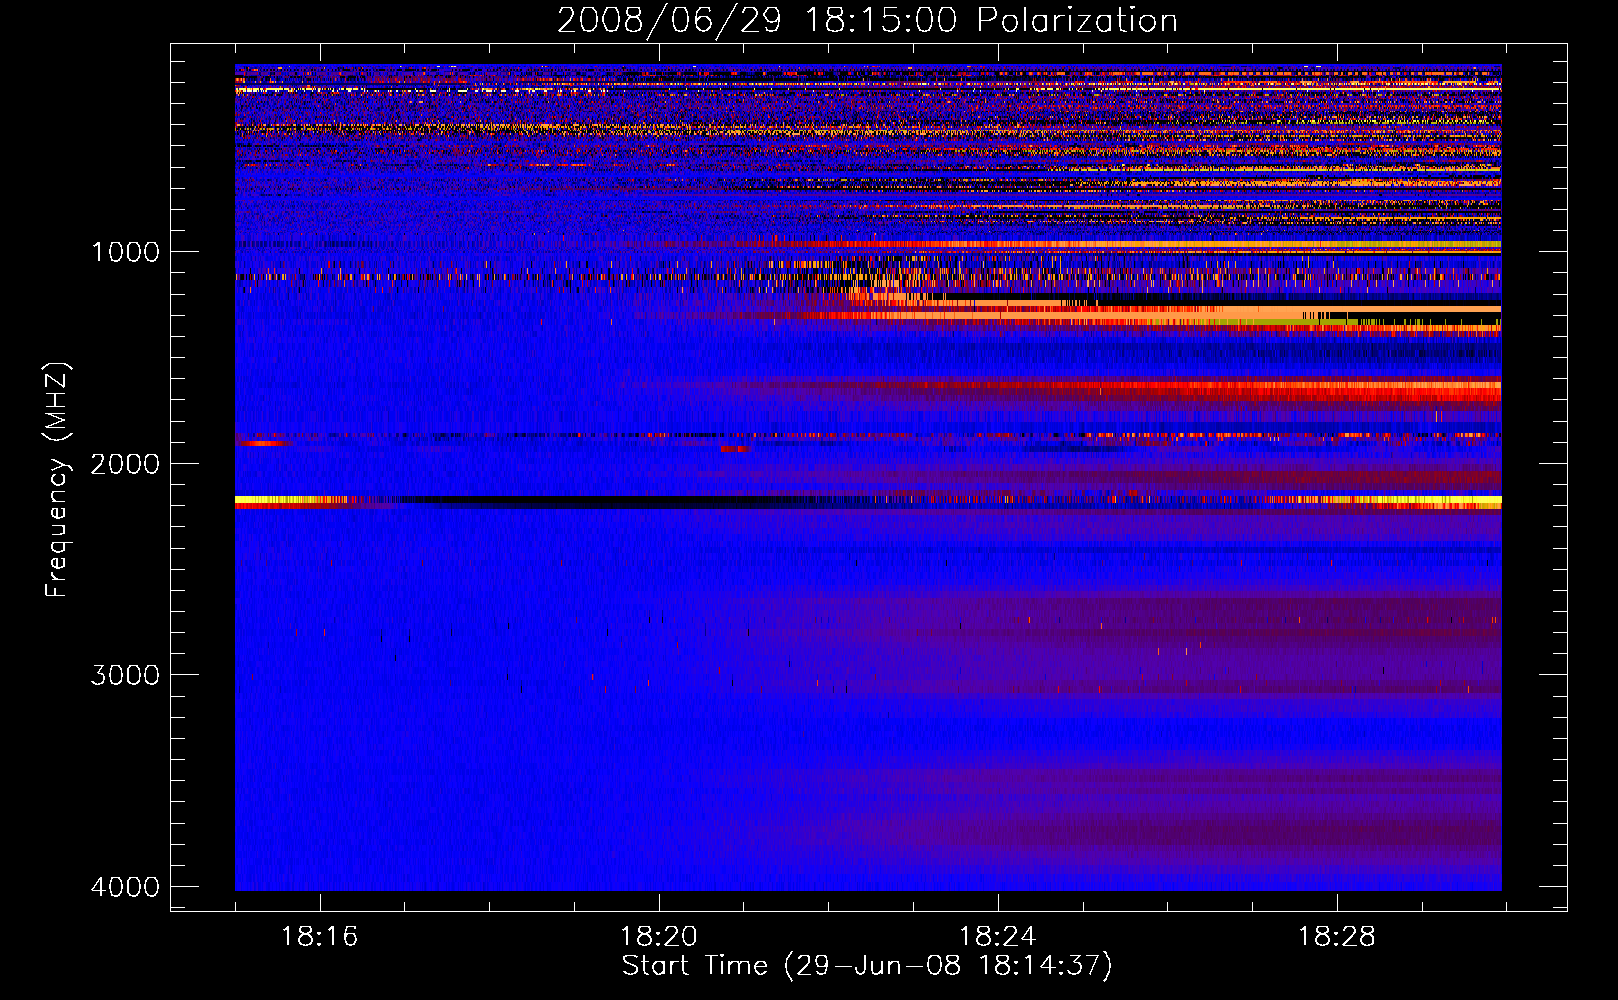Image resolution: width=1618 pixels, height=1000 pixels.
Task: Click the 1000 frequency tick label
Action: (x=125, y=252)
